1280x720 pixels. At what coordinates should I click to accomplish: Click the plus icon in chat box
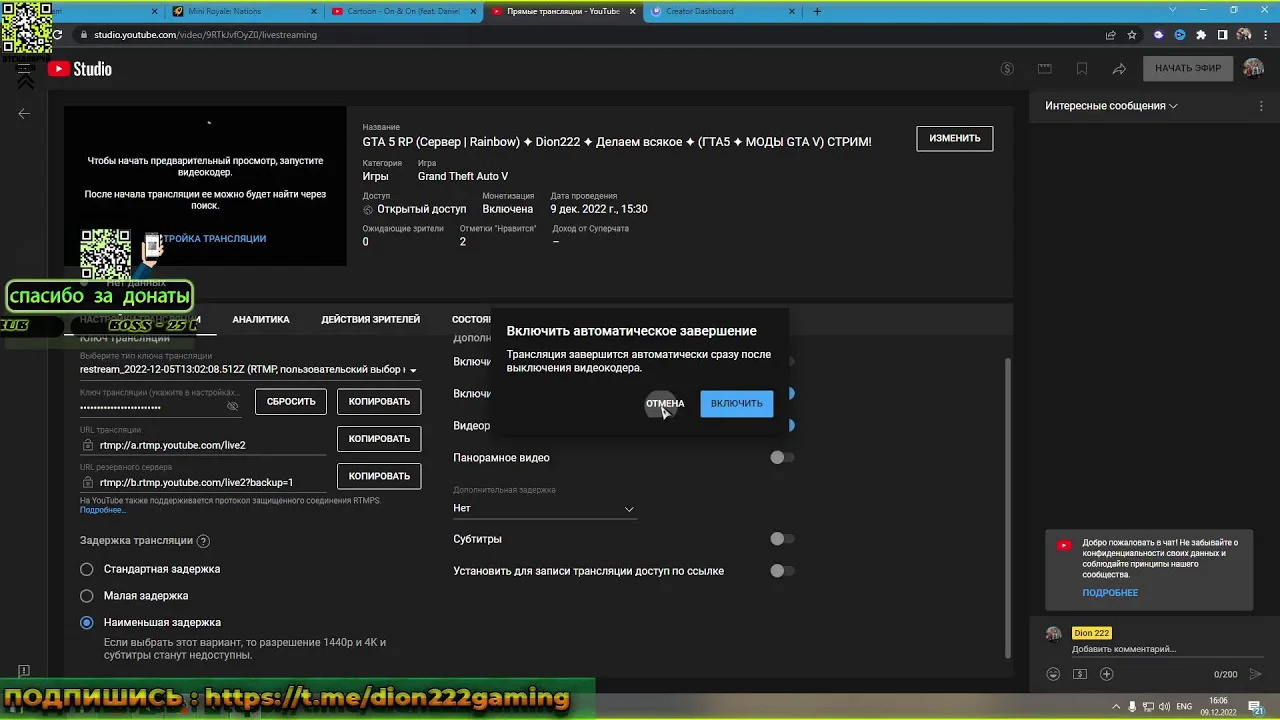1106,674
